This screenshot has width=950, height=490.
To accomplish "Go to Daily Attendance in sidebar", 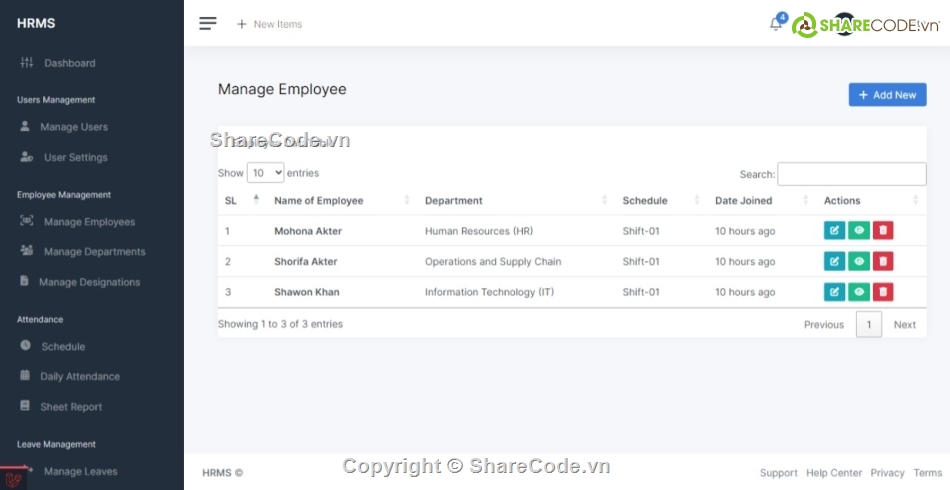I will [80, 377].
